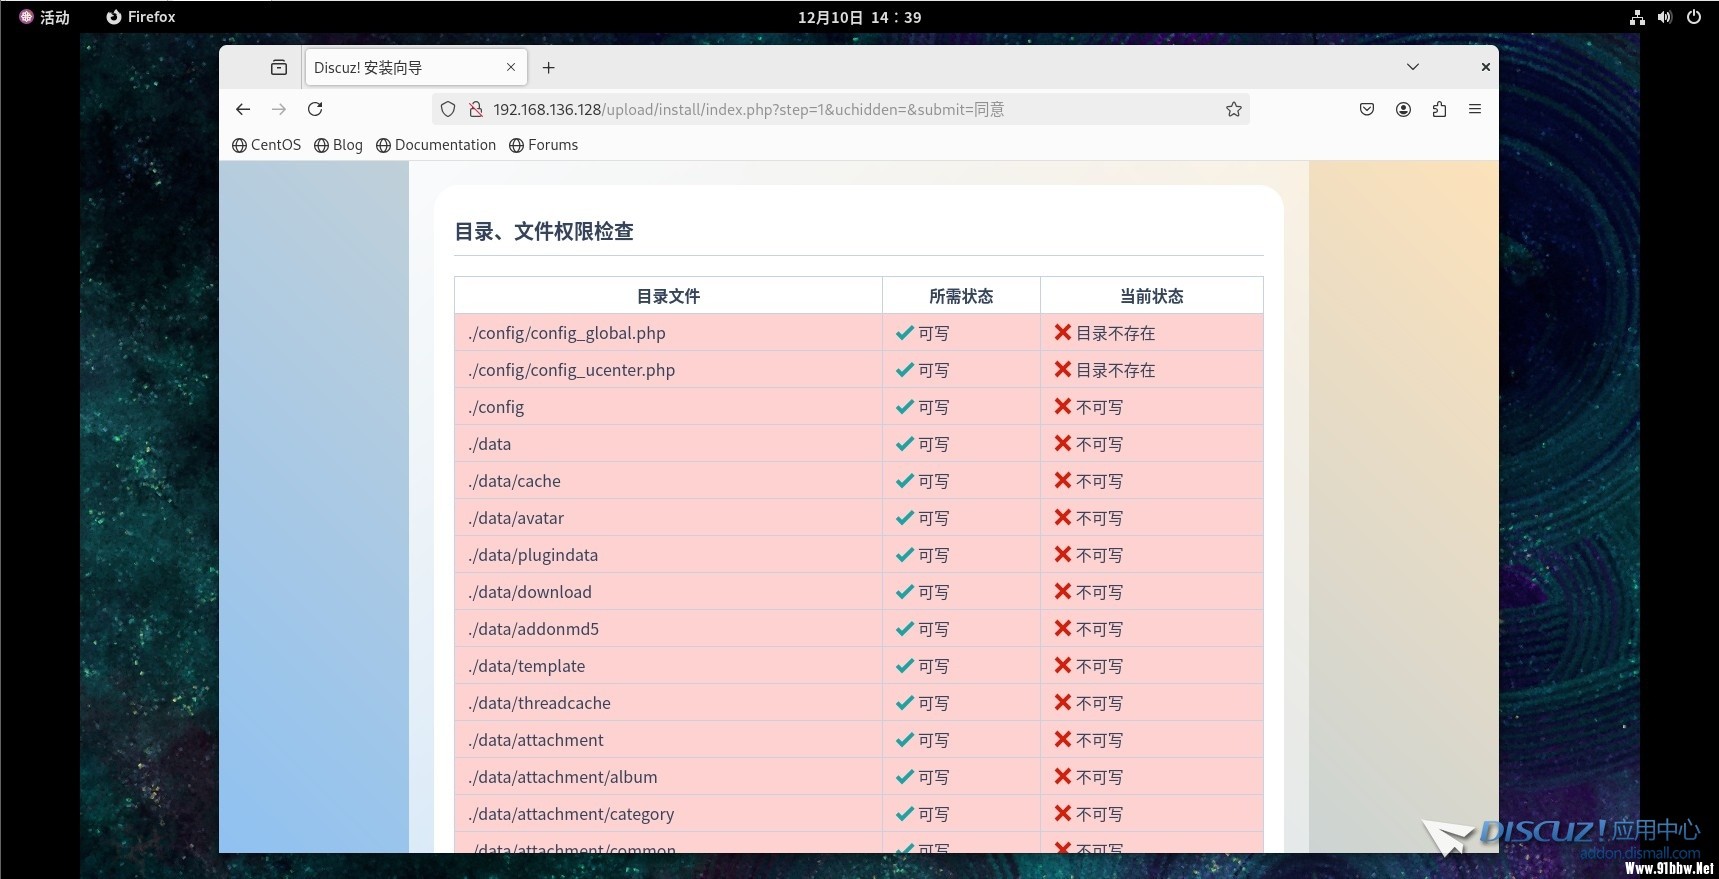Screen dimensions: 1719x879
Task: Open the tracking protection shield icon
Action: [448, 109]
